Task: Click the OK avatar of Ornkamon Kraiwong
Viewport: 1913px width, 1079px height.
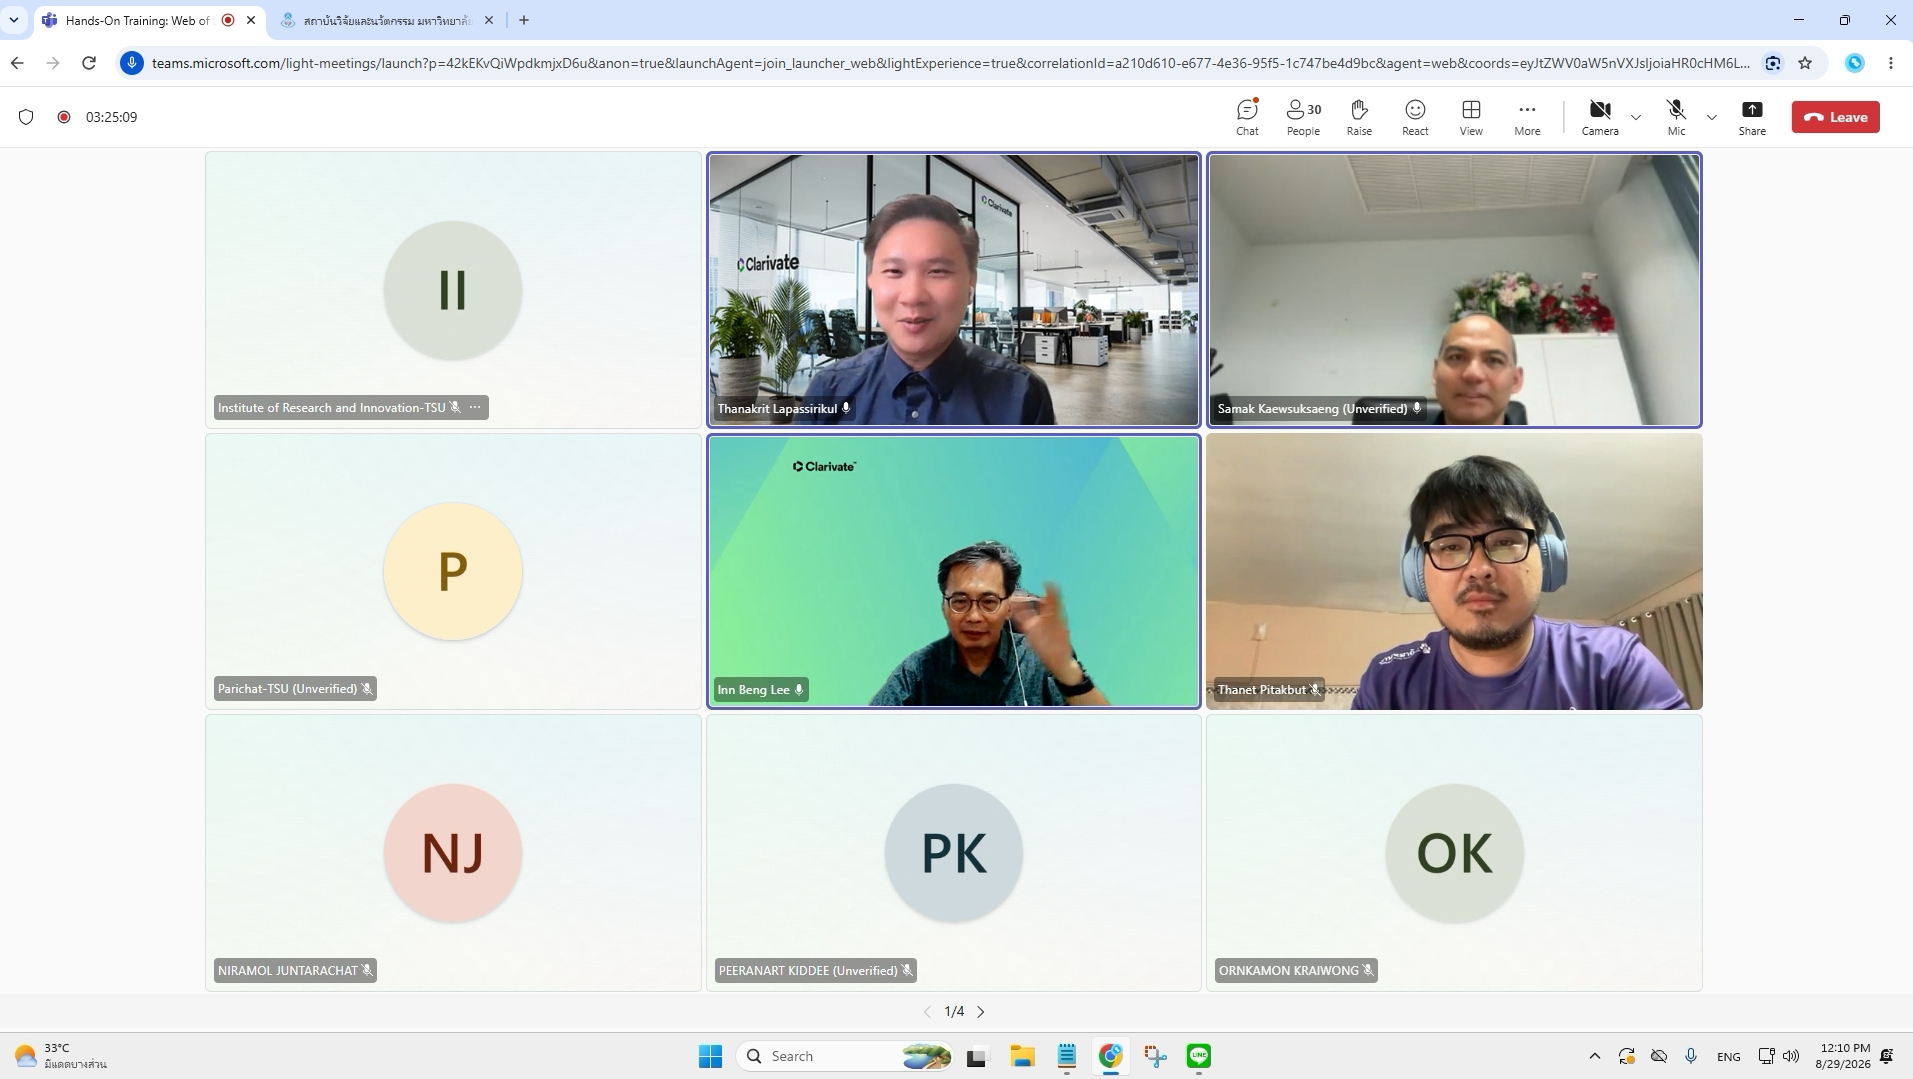Action: pyautogui.click(x=1454, y=853)
